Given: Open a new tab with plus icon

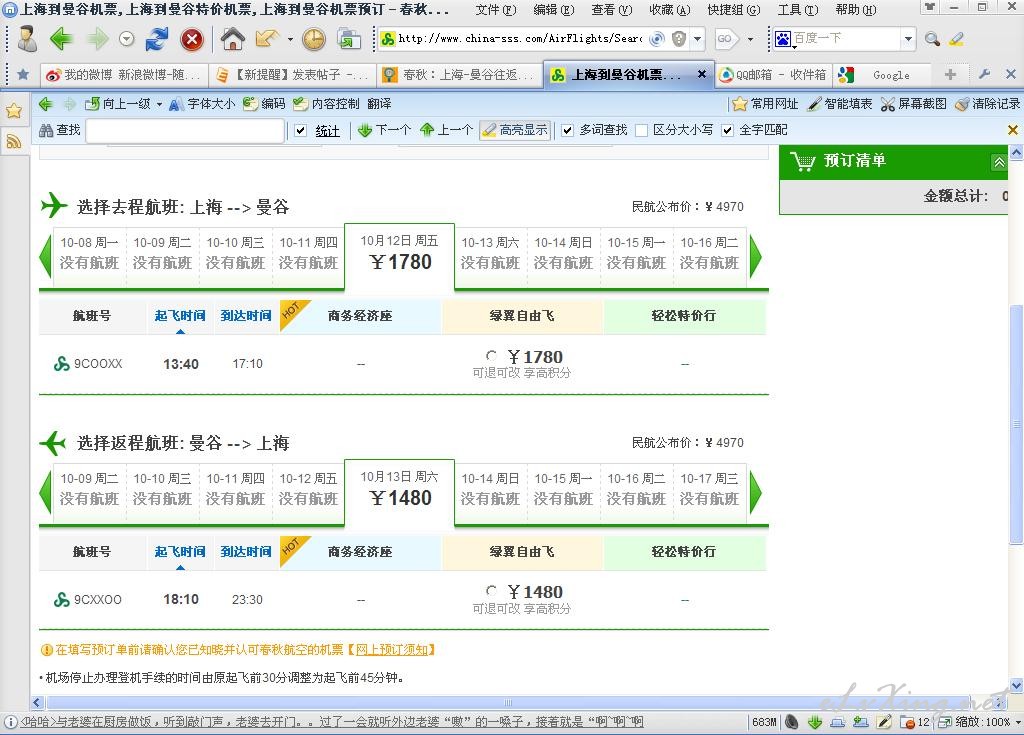Looking at the screenshot, I should 950,74.
